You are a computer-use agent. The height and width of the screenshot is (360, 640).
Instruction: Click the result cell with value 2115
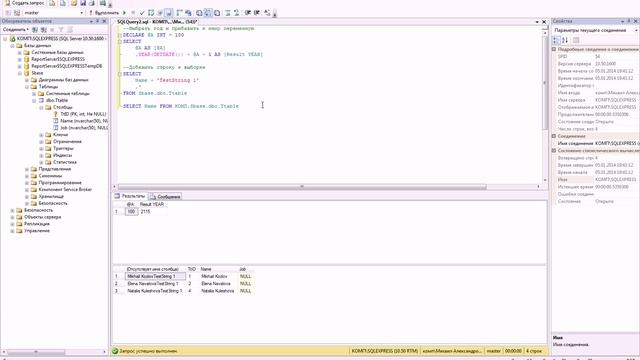pos(152,211)
